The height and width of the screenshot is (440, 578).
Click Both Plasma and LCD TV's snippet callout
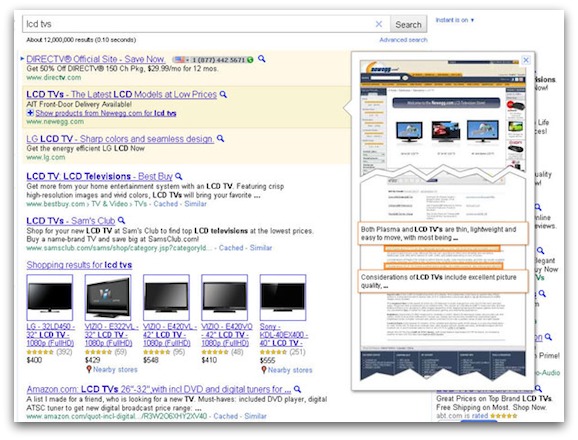pos(443,233)
